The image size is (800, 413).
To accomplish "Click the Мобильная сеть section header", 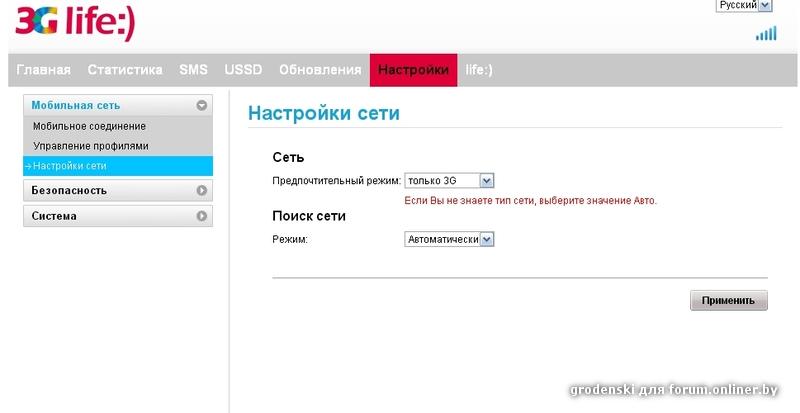I will pos(118,106).
